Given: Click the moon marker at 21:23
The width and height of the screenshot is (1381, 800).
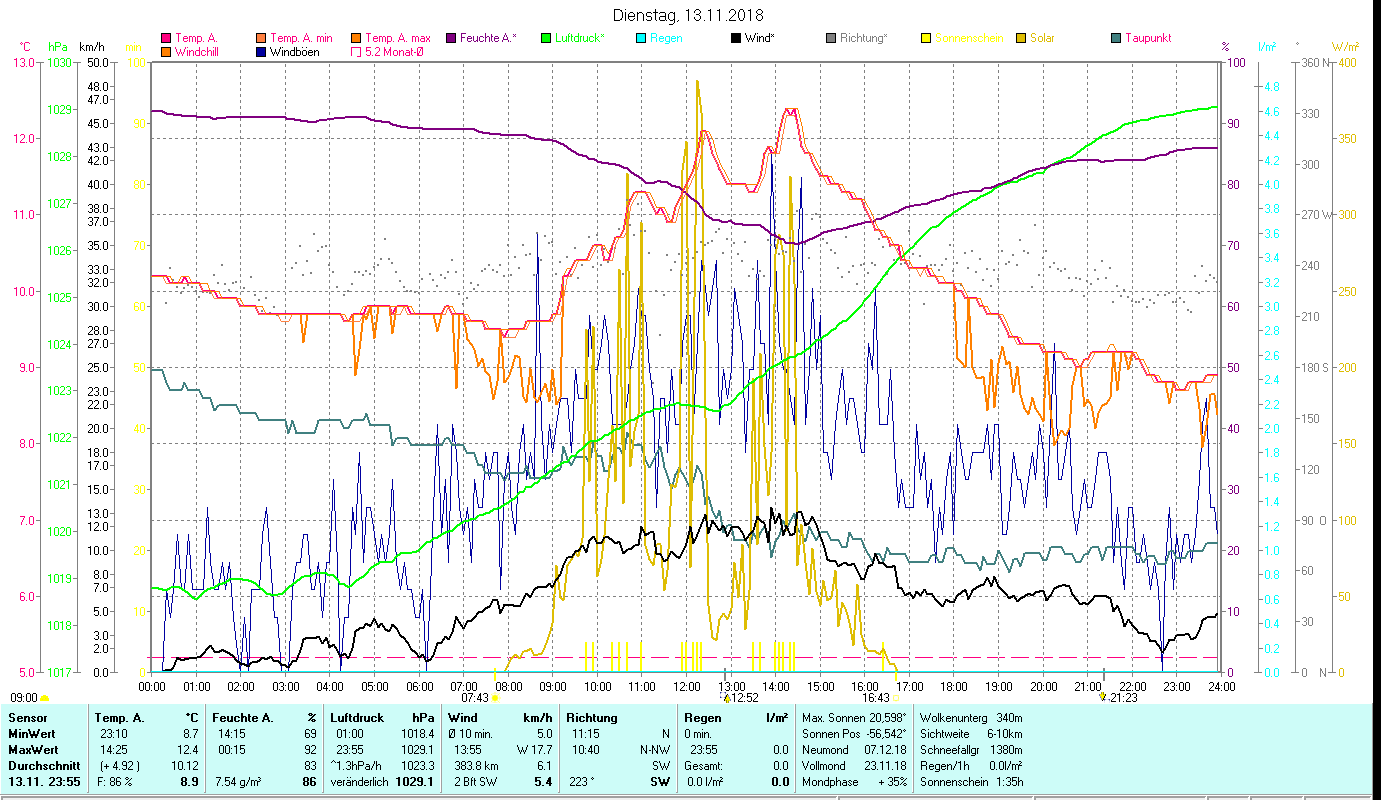Looking at the screenshot, I should [x=1103, y=697].
